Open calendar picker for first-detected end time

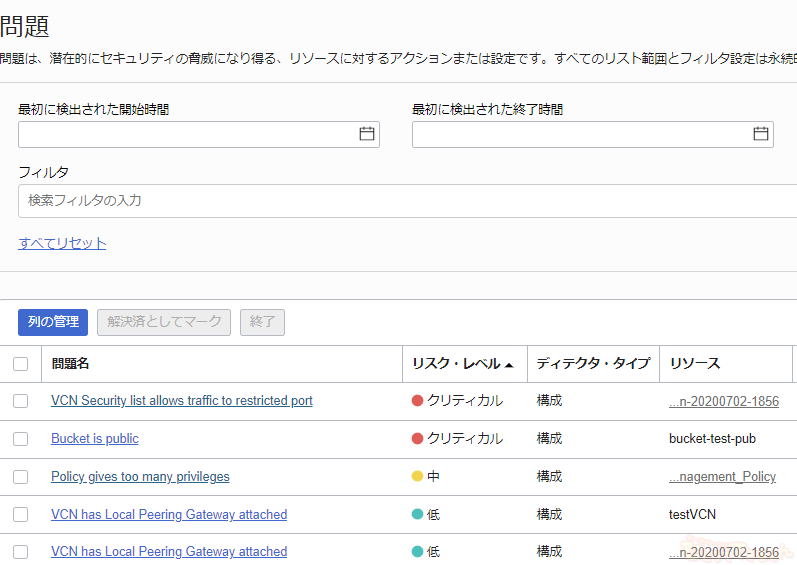760,134
